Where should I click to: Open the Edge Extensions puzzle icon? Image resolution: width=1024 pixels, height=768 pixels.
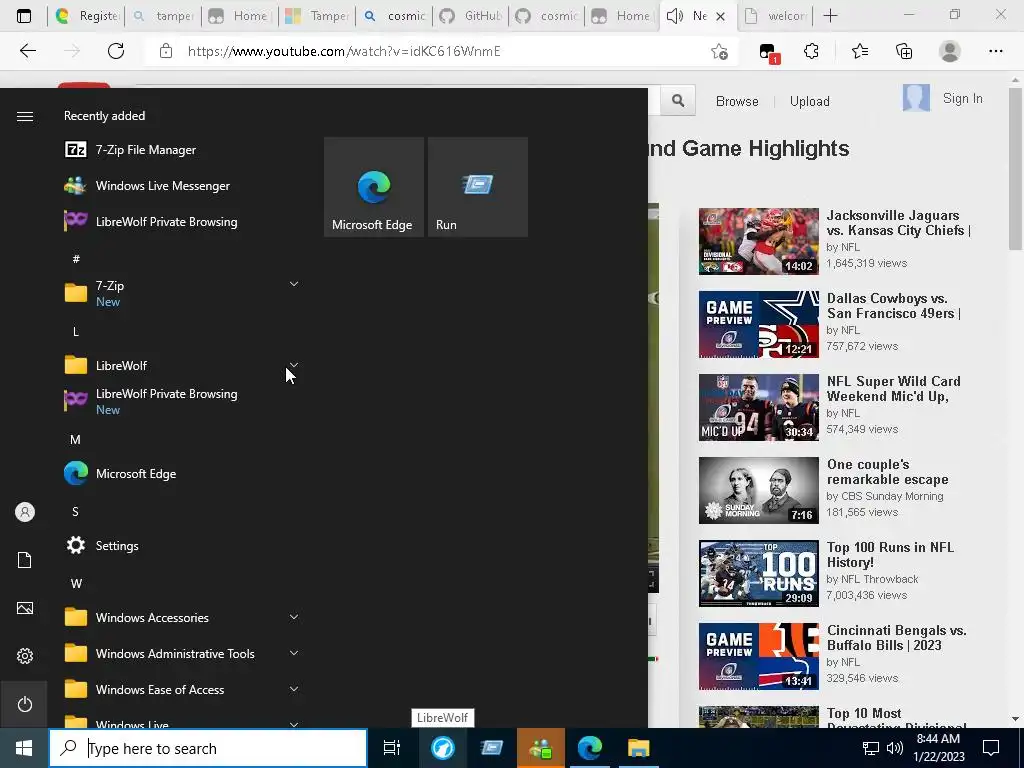click(811, 51)
